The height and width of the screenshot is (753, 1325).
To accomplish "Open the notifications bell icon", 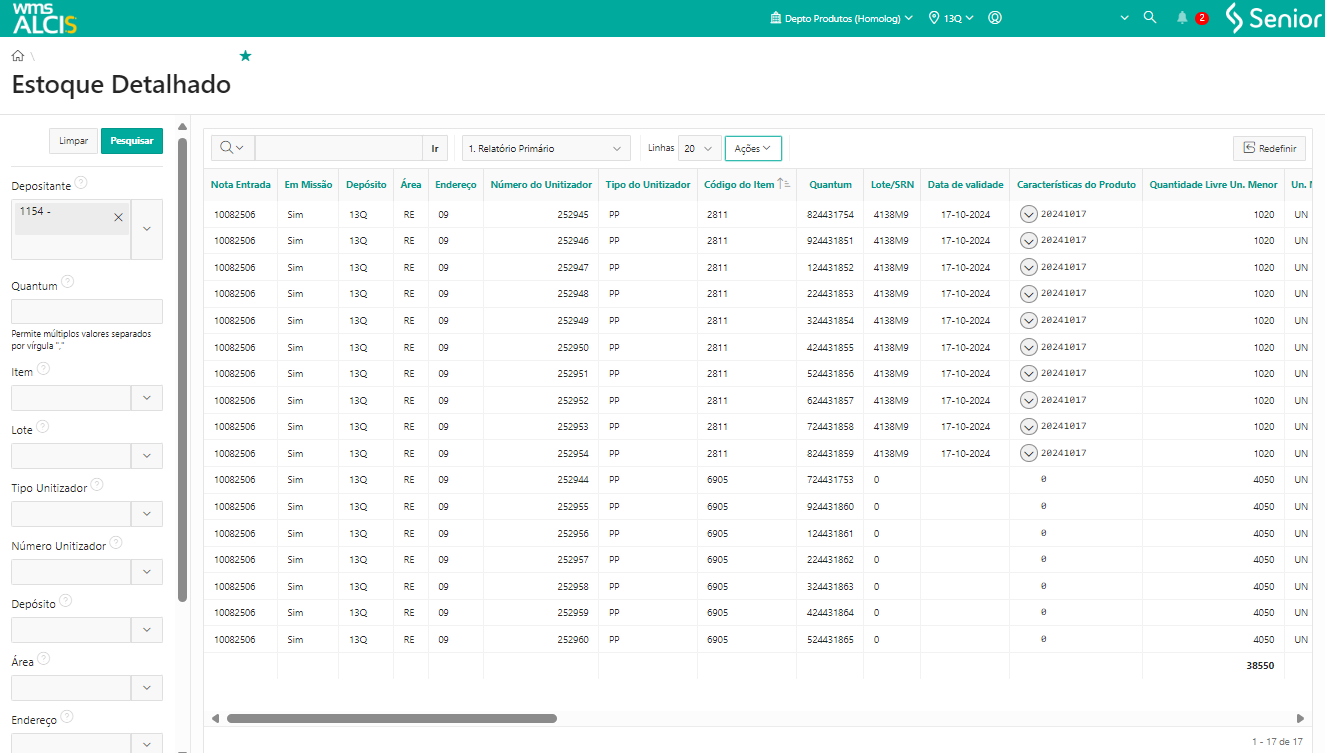I will click(x=1182, y=18).
